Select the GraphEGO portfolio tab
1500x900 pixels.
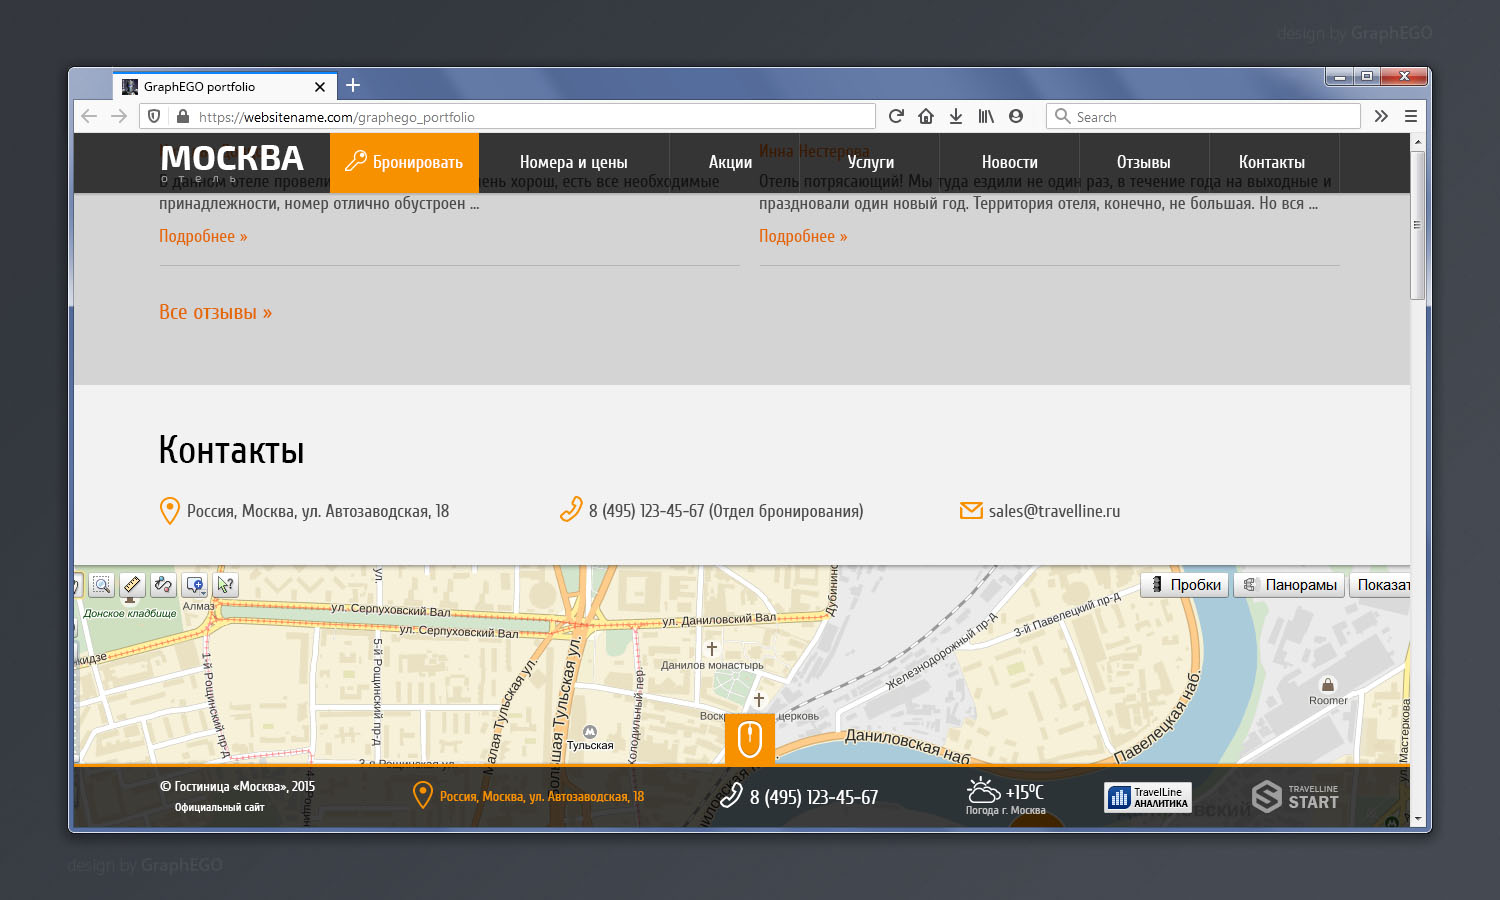tap(224, 87)
